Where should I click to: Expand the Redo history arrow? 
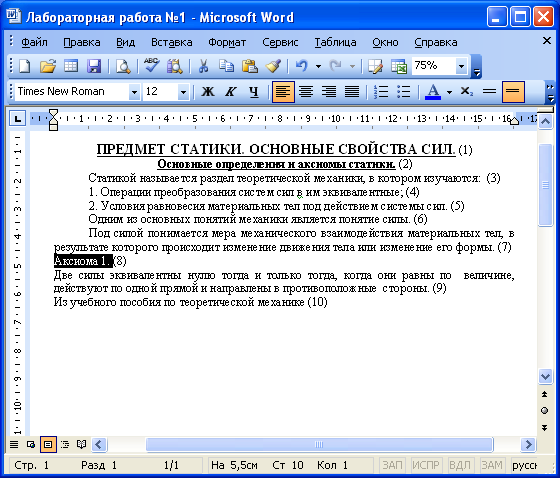(352, 66)
